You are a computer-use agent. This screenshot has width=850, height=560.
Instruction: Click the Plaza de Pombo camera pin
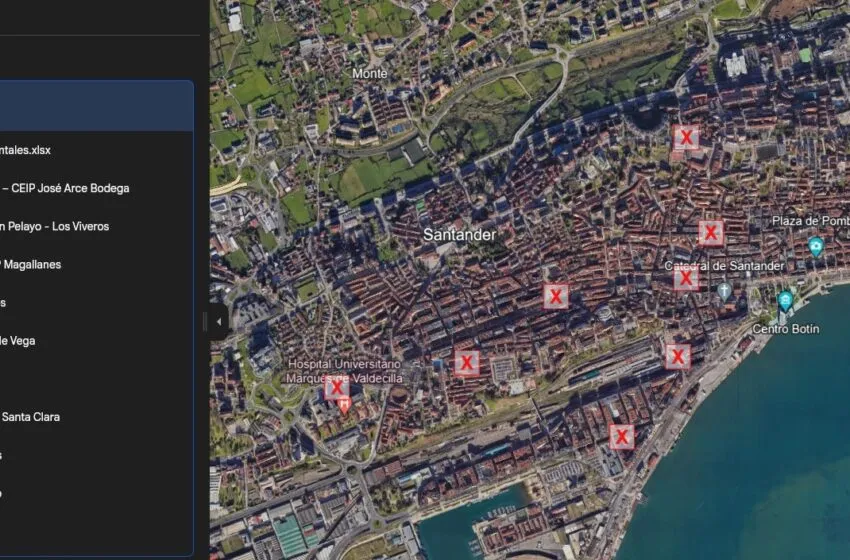pos(816,246)
